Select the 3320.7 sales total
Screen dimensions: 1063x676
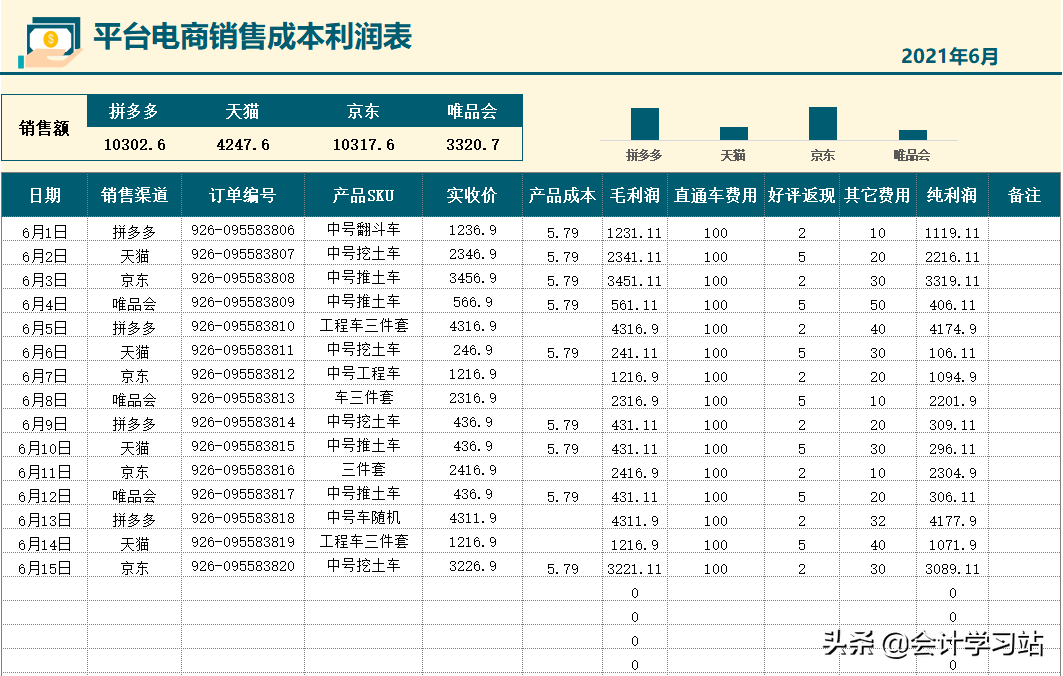pos(473,144)
